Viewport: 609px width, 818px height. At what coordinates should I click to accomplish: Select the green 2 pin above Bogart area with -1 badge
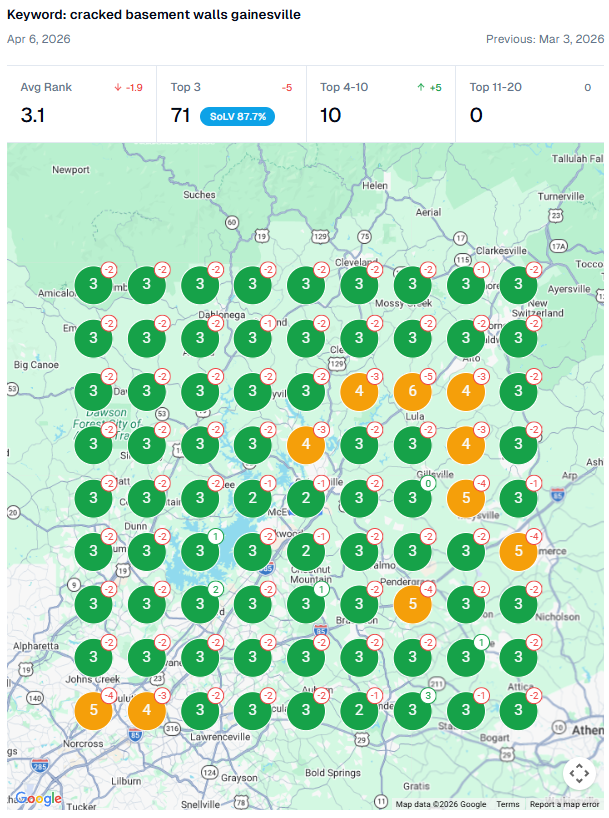(359, 710)
